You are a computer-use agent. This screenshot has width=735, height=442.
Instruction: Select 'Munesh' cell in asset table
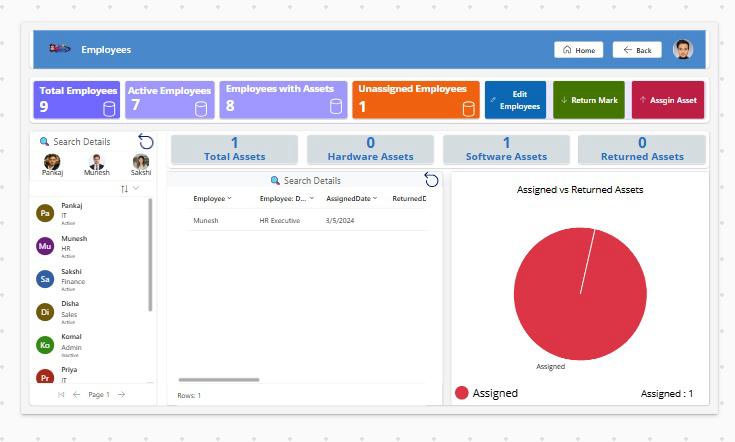pyautogui.click(x=206, y=220)
